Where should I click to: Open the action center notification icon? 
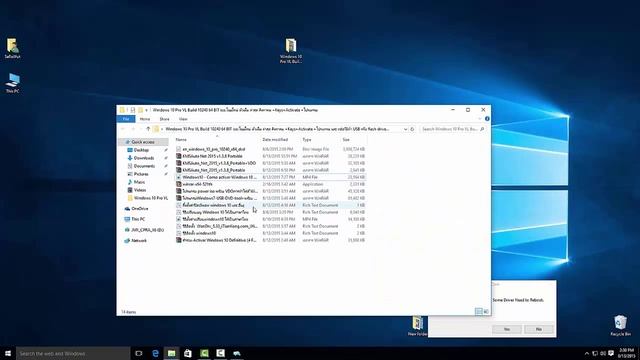[x=611, y=353]
